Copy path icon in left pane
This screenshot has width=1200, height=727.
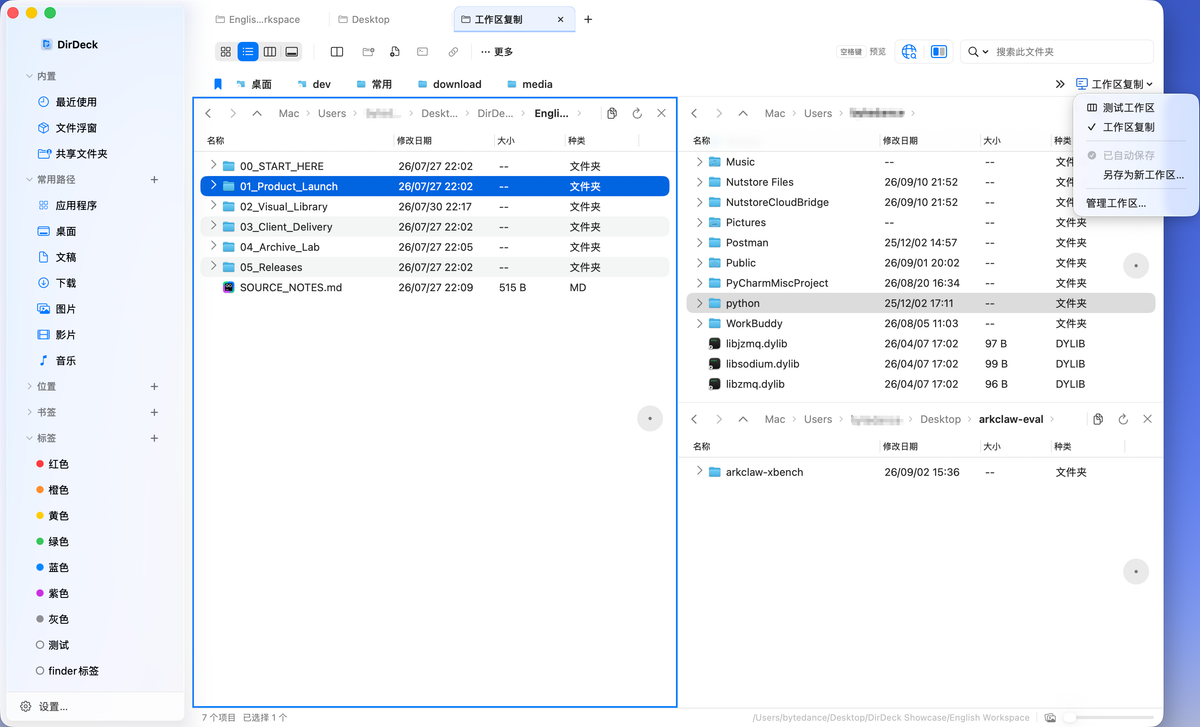coord(612,113)
